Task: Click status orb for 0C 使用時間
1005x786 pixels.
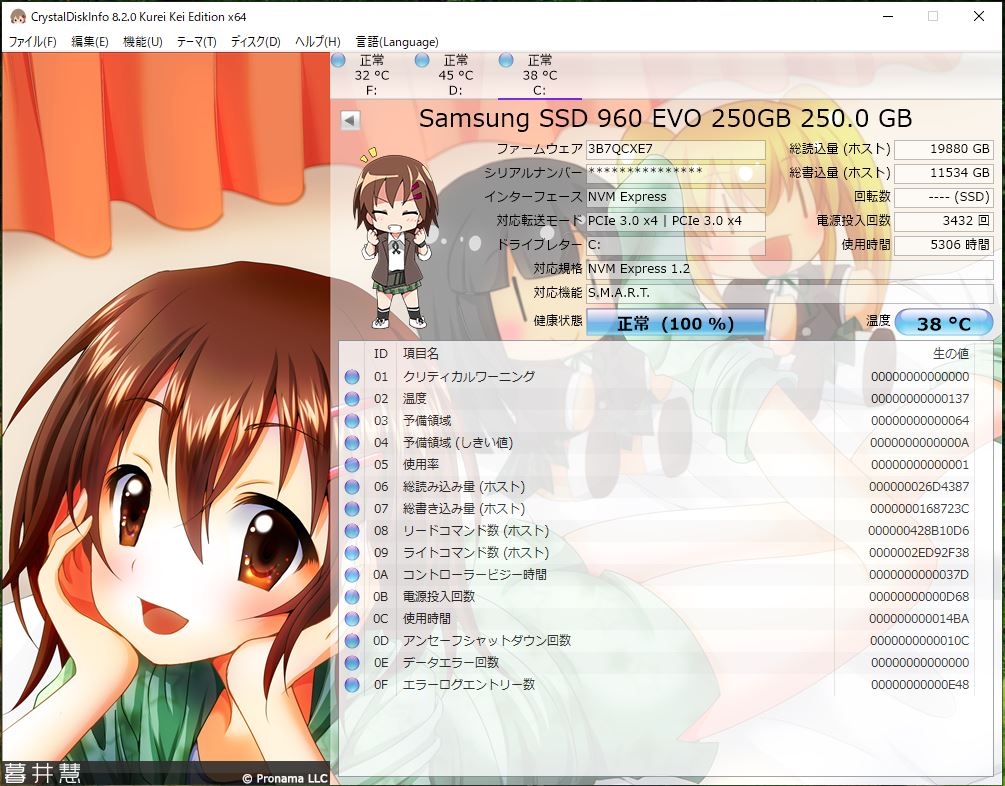Action: (352, 619)
